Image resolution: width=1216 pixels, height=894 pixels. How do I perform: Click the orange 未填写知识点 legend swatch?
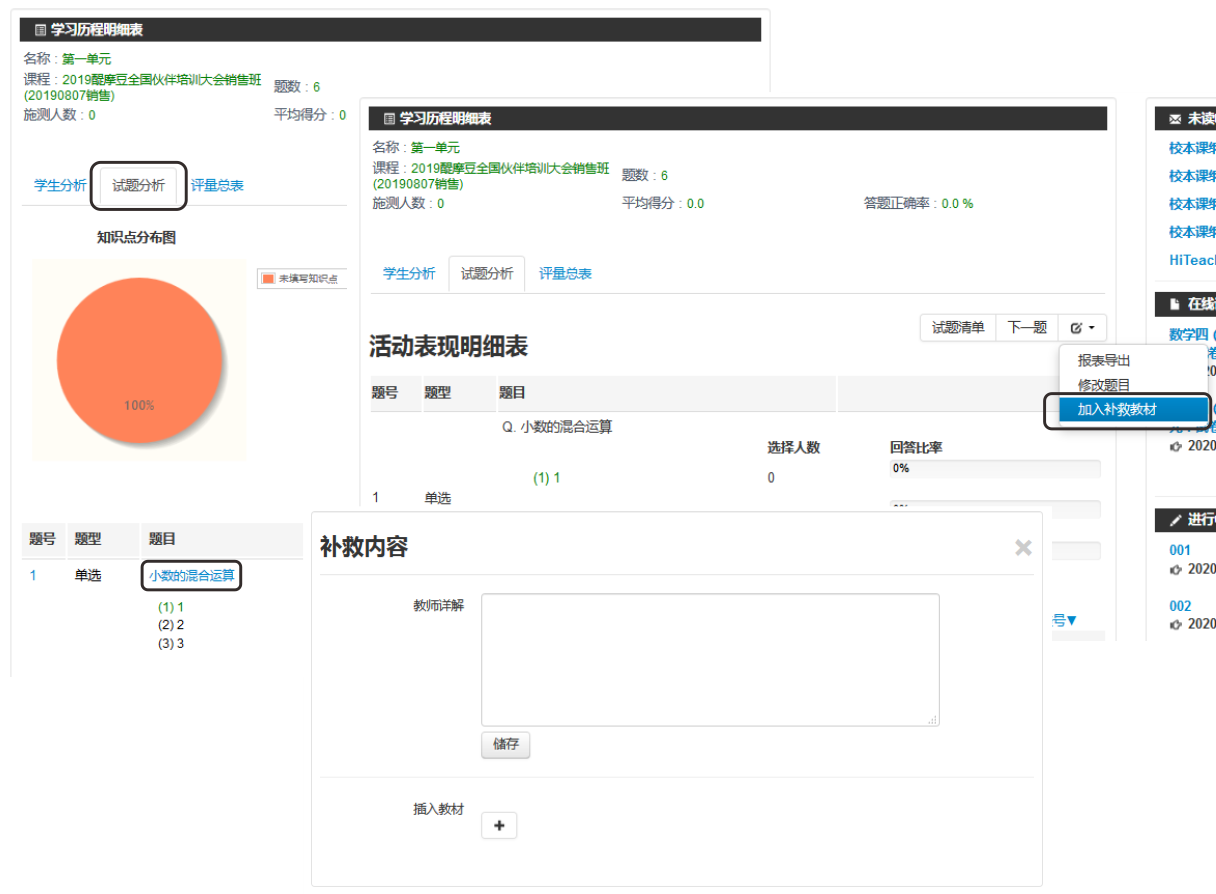point(268,279)
